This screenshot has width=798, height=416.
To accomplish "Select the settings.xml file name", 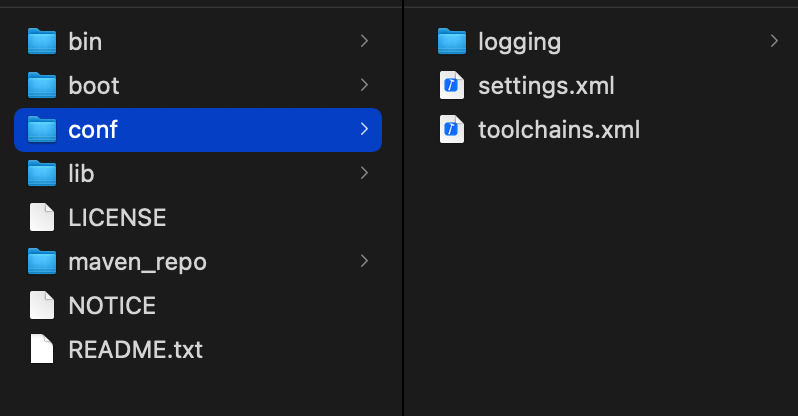I will [546, 86].
